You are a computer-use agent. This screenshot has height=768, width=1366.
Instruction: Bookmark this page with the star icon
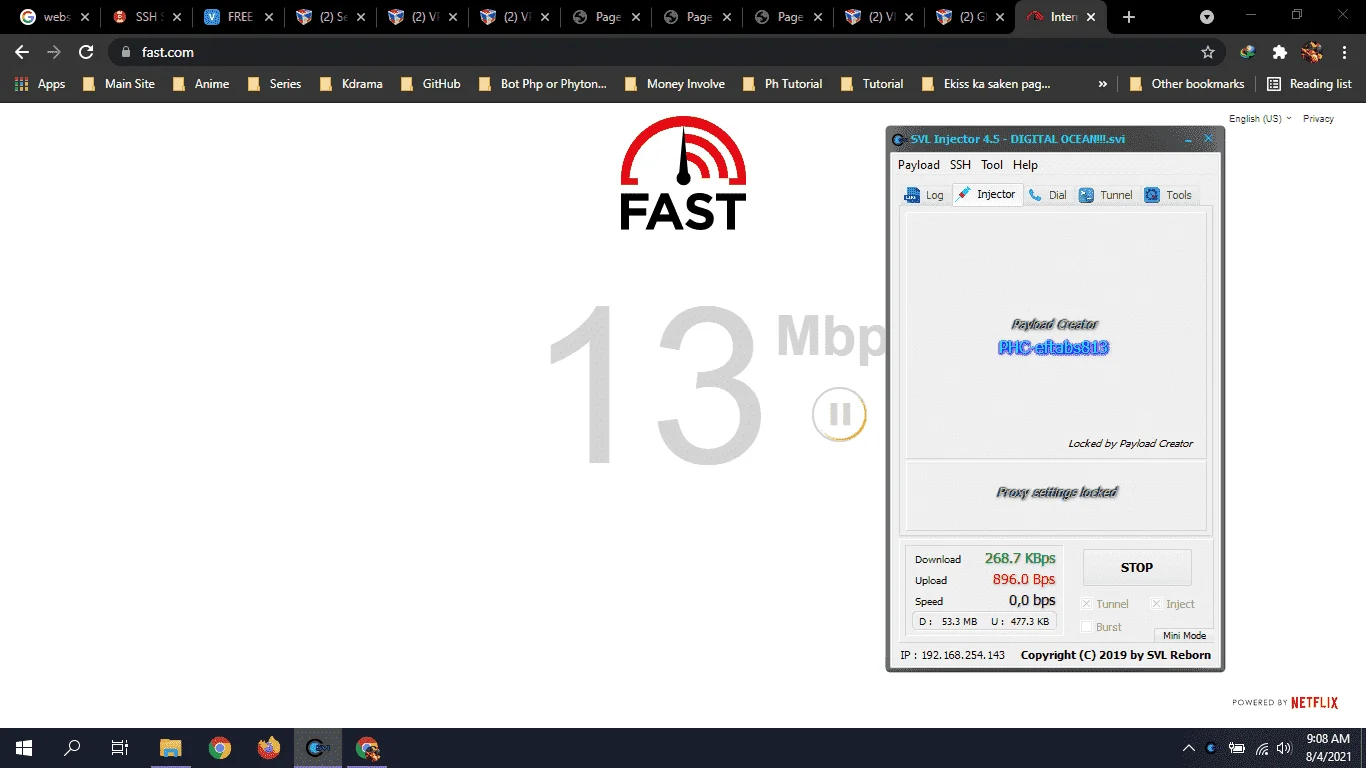[1208, 52]
